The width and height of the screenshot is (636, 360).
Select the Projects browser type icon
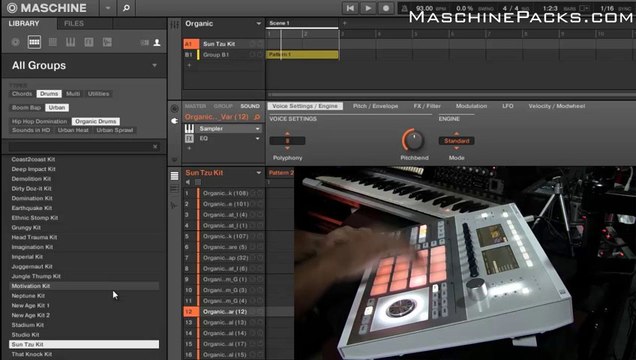[x=15, y=42]
